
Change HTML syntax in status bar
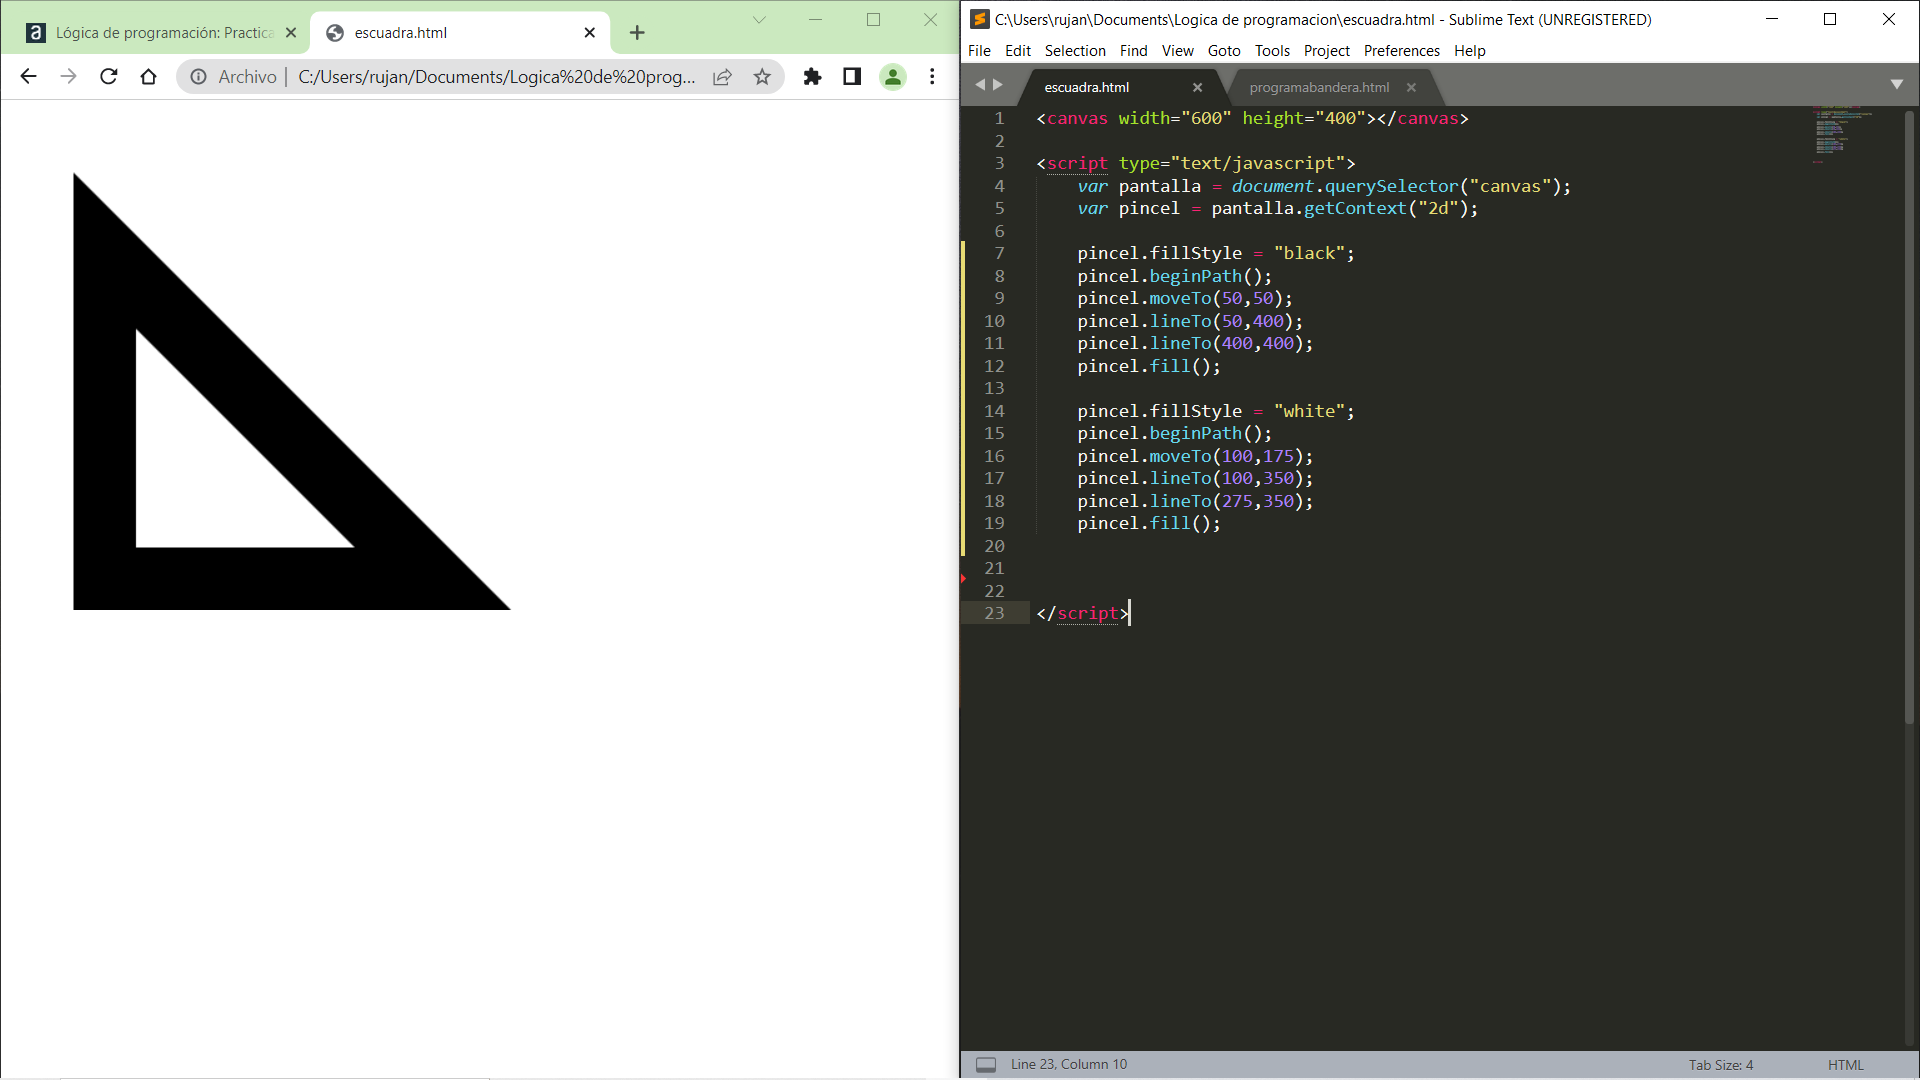[1845, 1065]
